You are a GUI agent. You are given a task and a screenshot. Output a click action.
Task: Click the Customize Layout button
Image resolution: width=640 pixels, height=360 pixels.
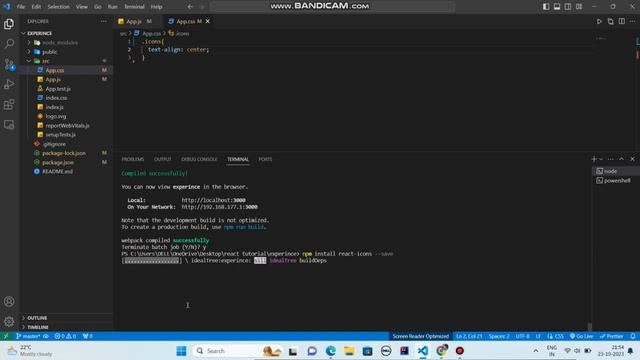[x=579, y=7]
